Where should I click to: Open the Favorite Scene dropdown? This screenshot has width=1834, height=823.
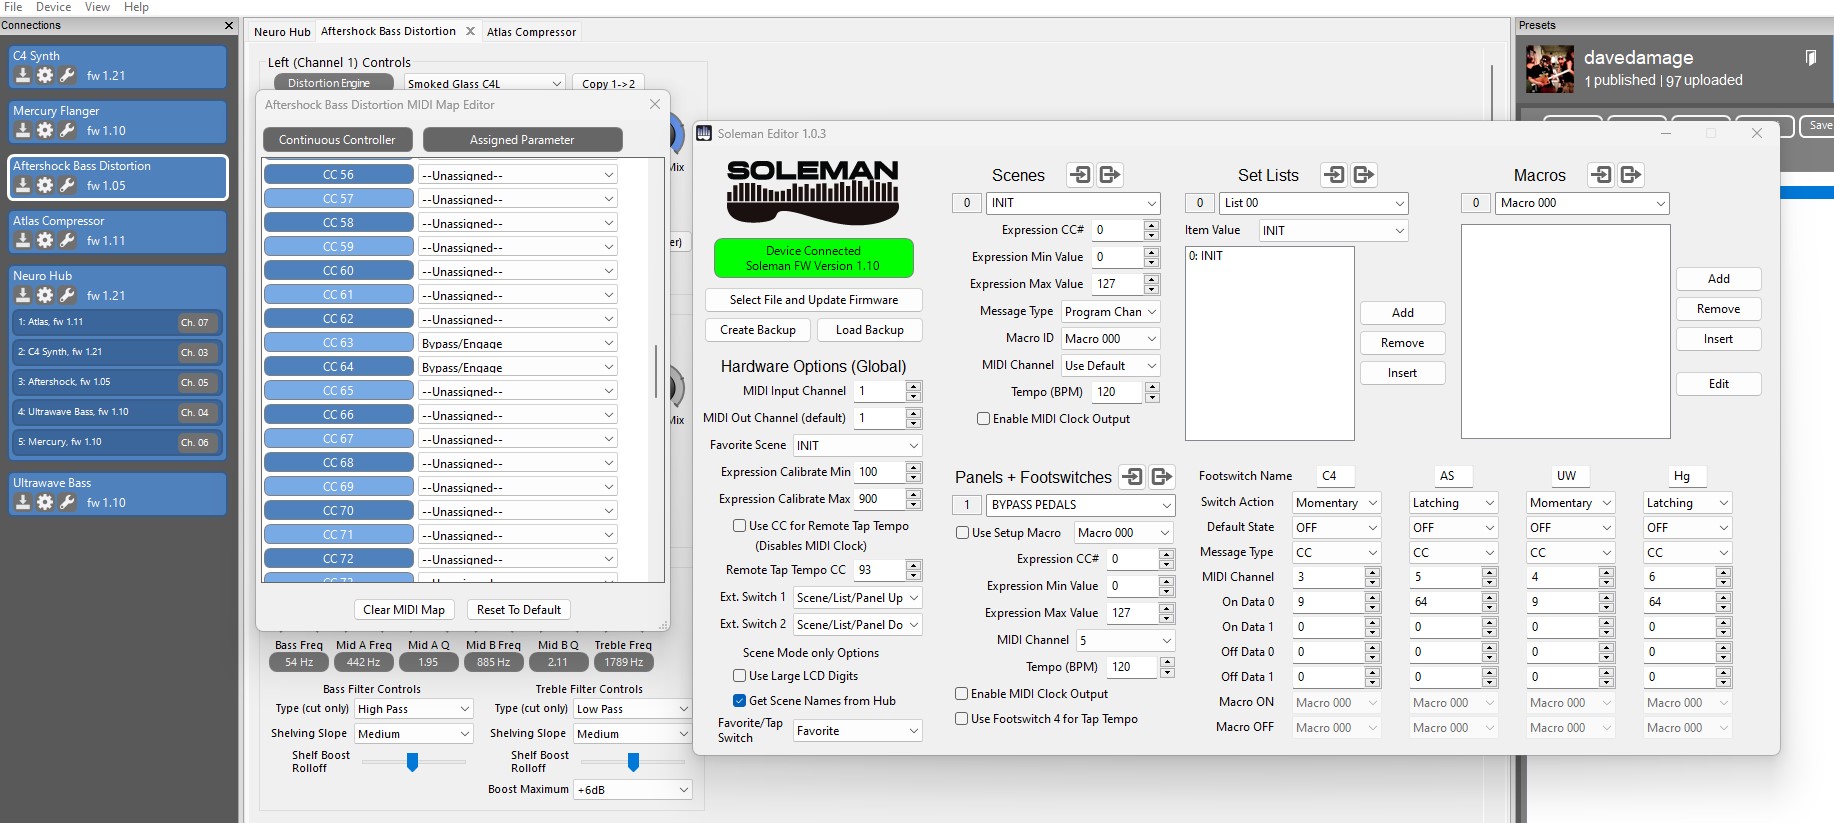[857, 446]
